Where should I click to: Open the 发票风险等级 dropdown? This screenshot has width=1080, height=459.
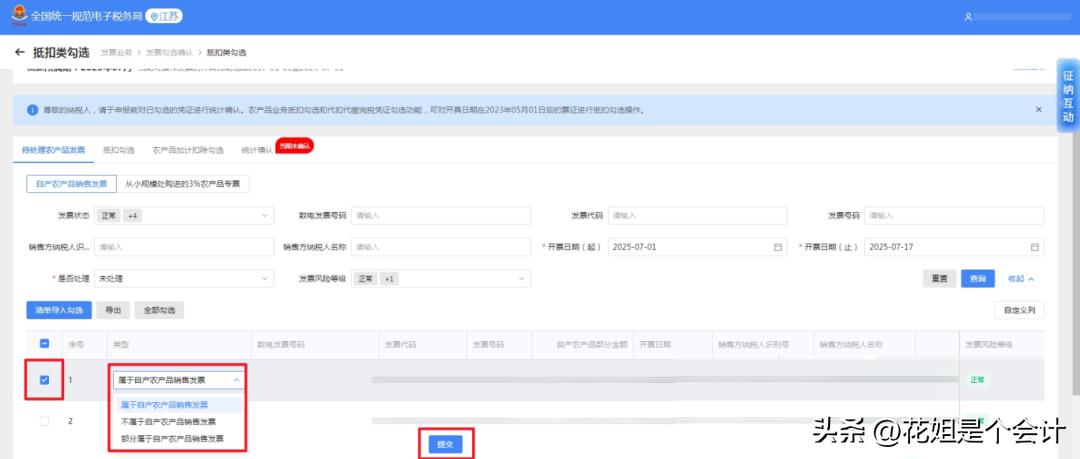[442, 278]
